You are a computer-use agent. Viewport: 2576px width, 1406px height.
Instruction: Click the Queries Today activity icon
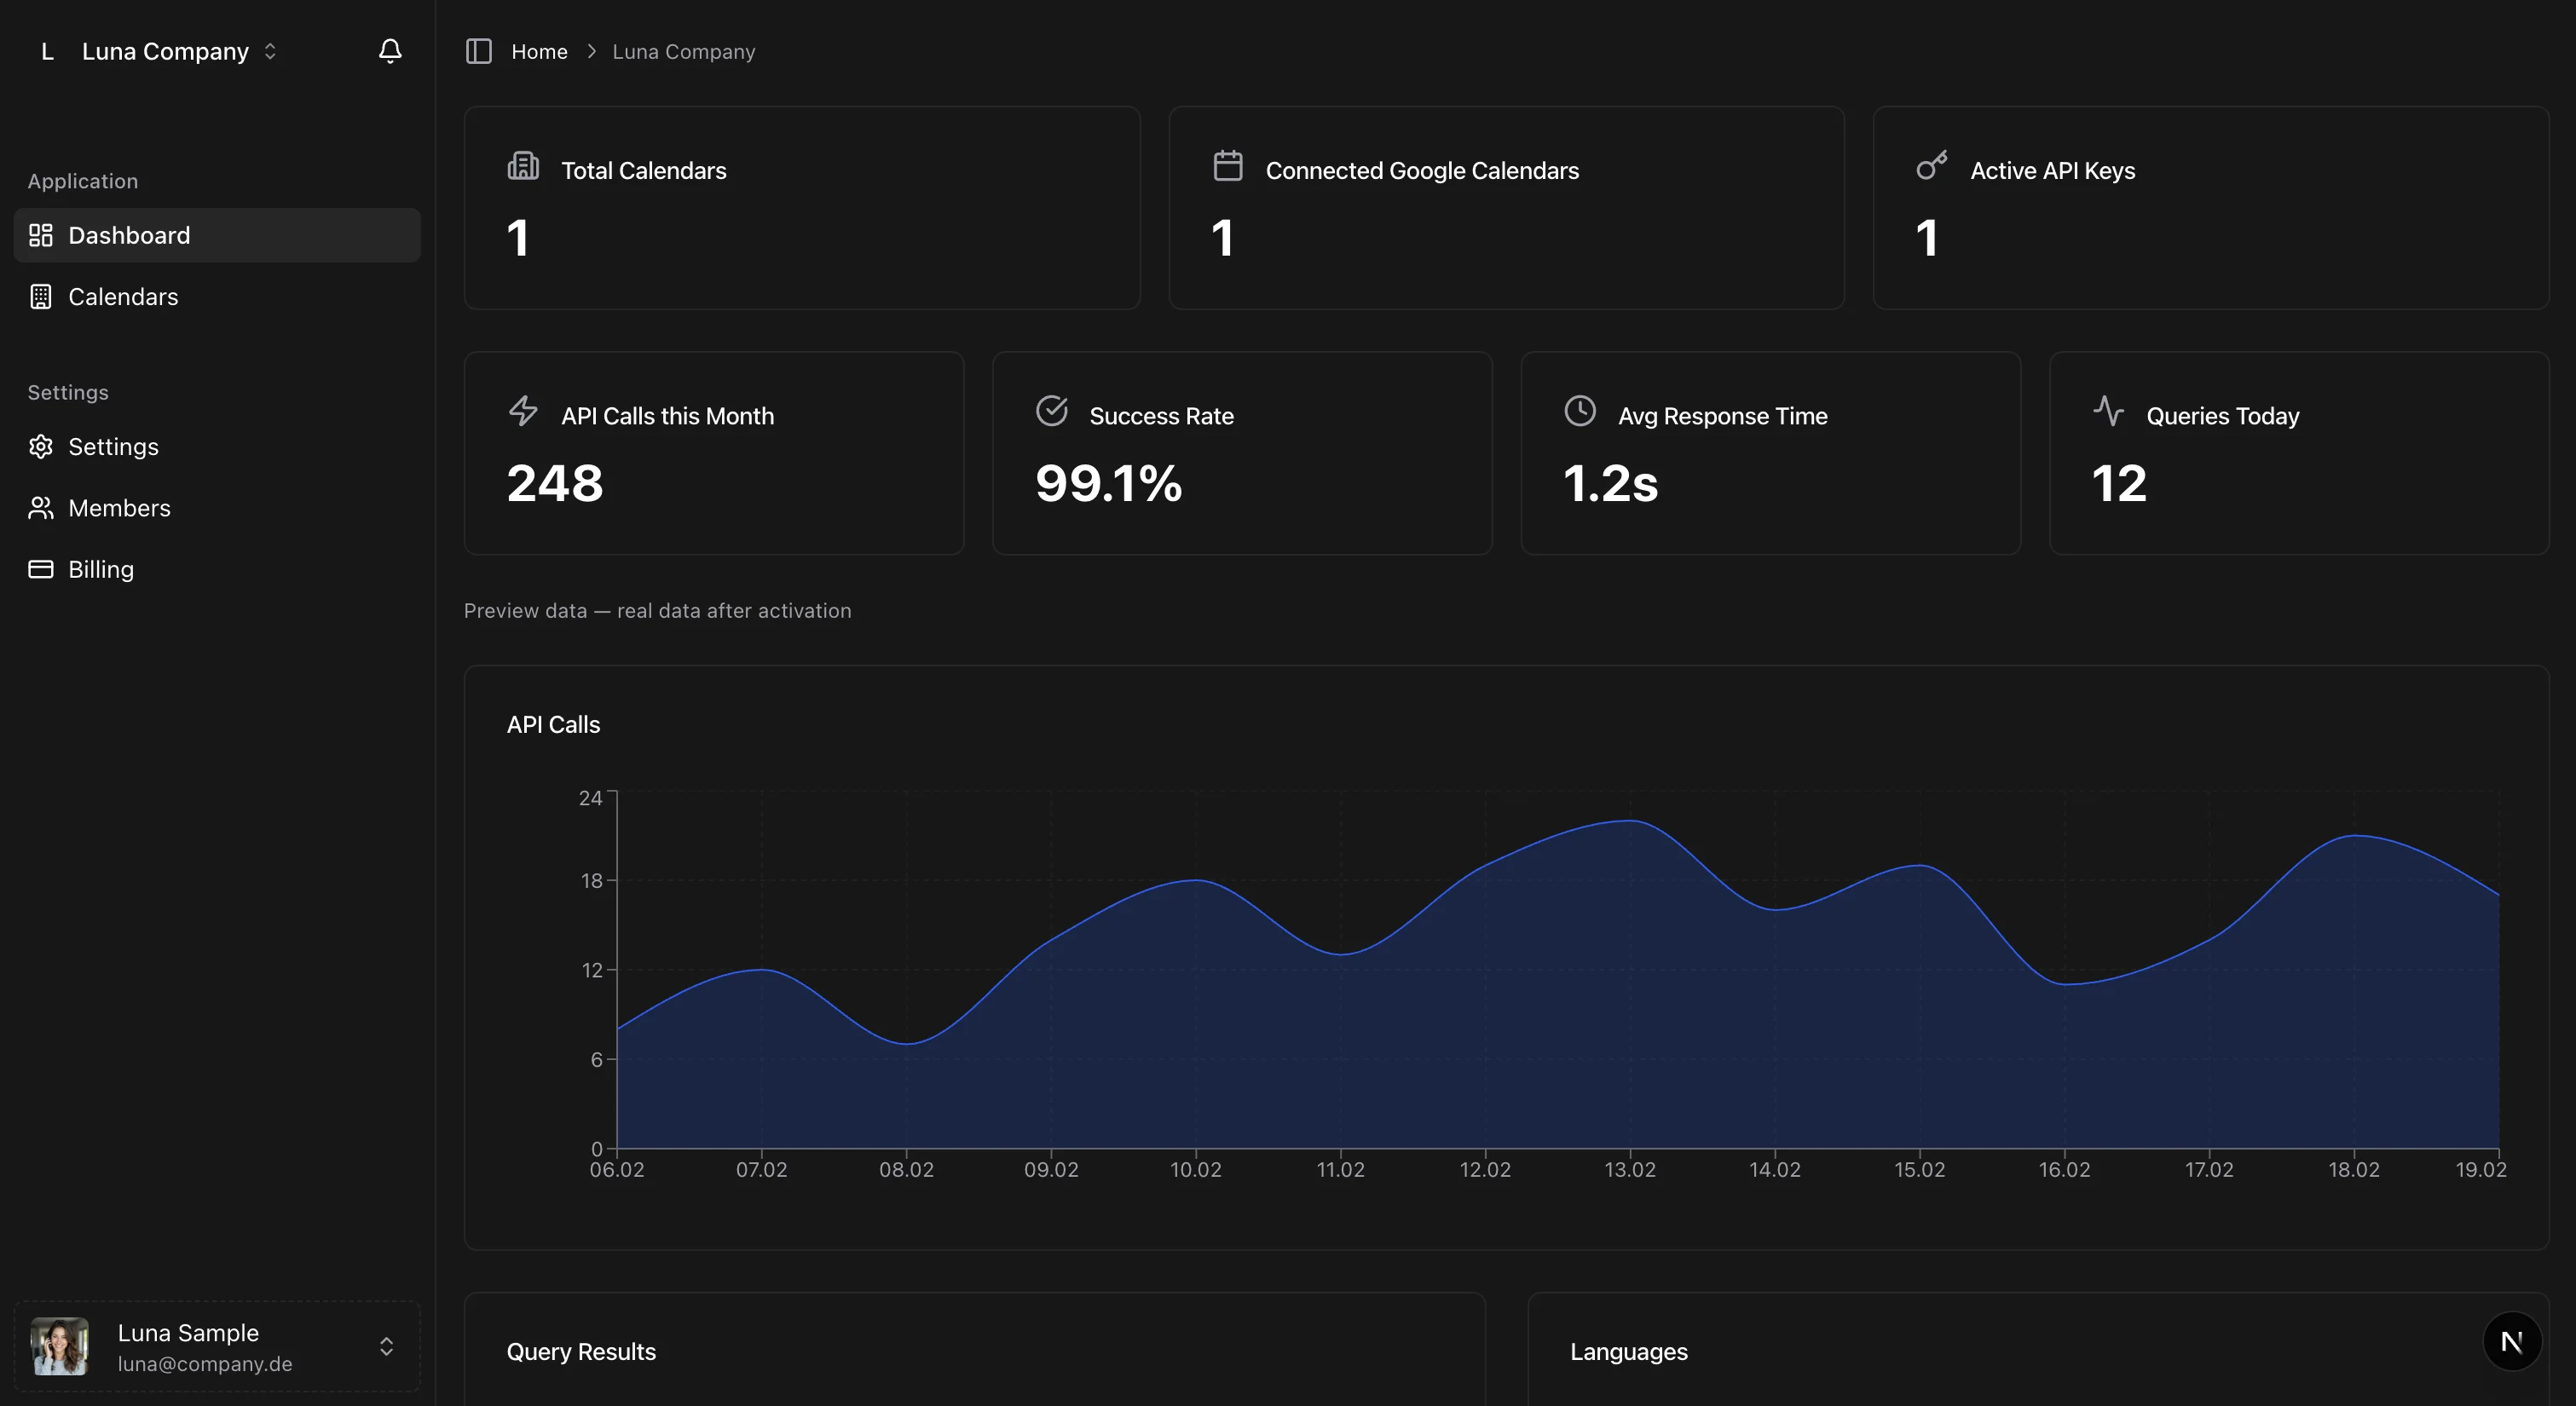(x=2108, y=411)
